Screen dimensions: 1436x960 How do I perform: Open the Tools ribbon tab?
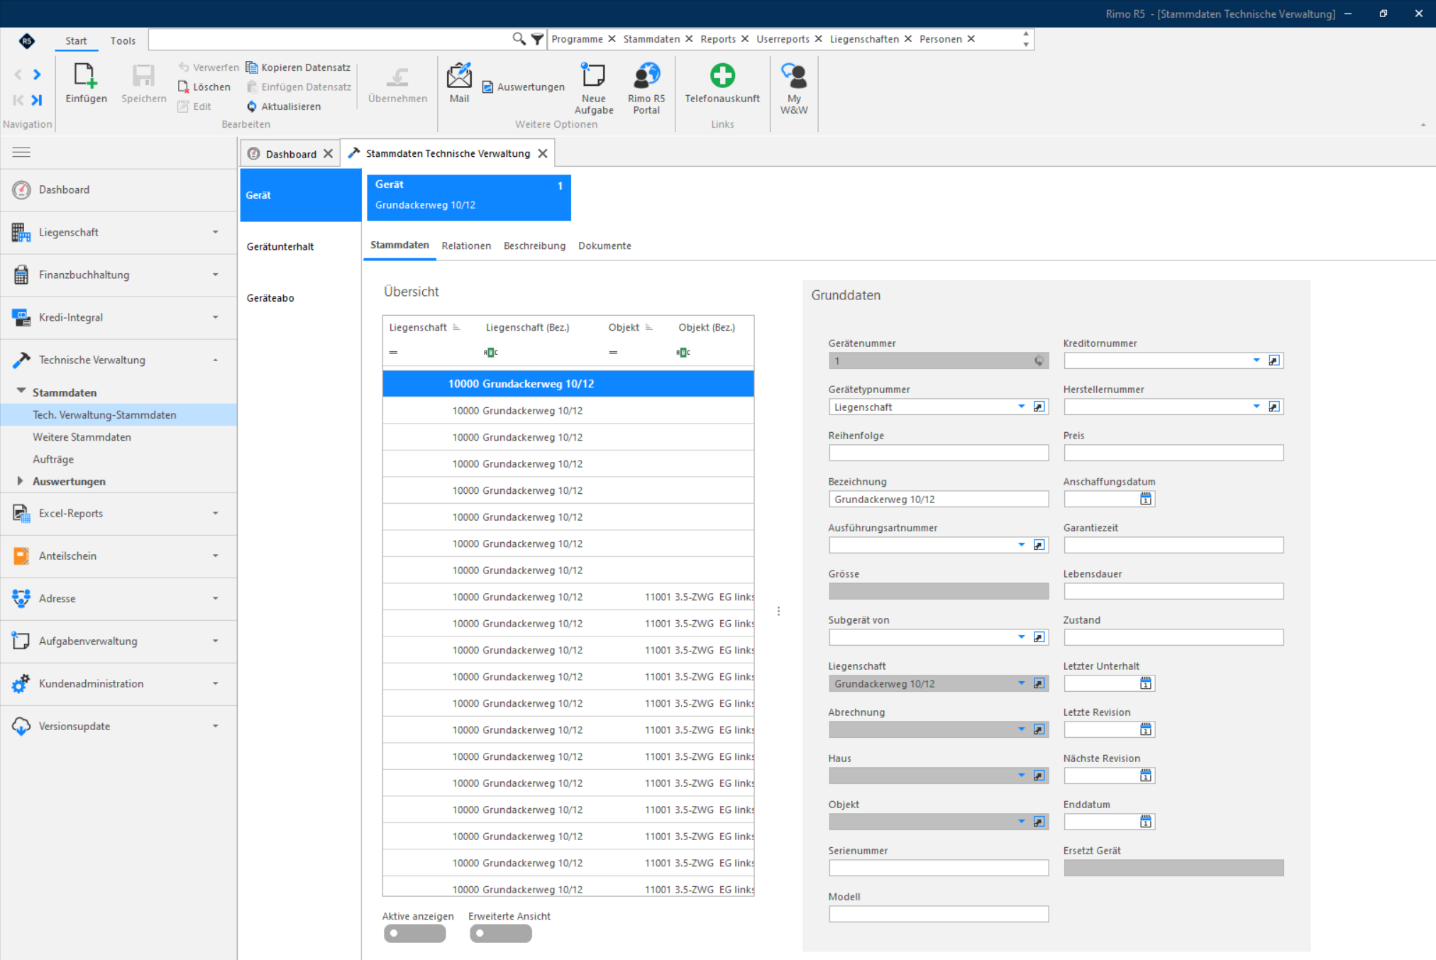tap(123, 41)
